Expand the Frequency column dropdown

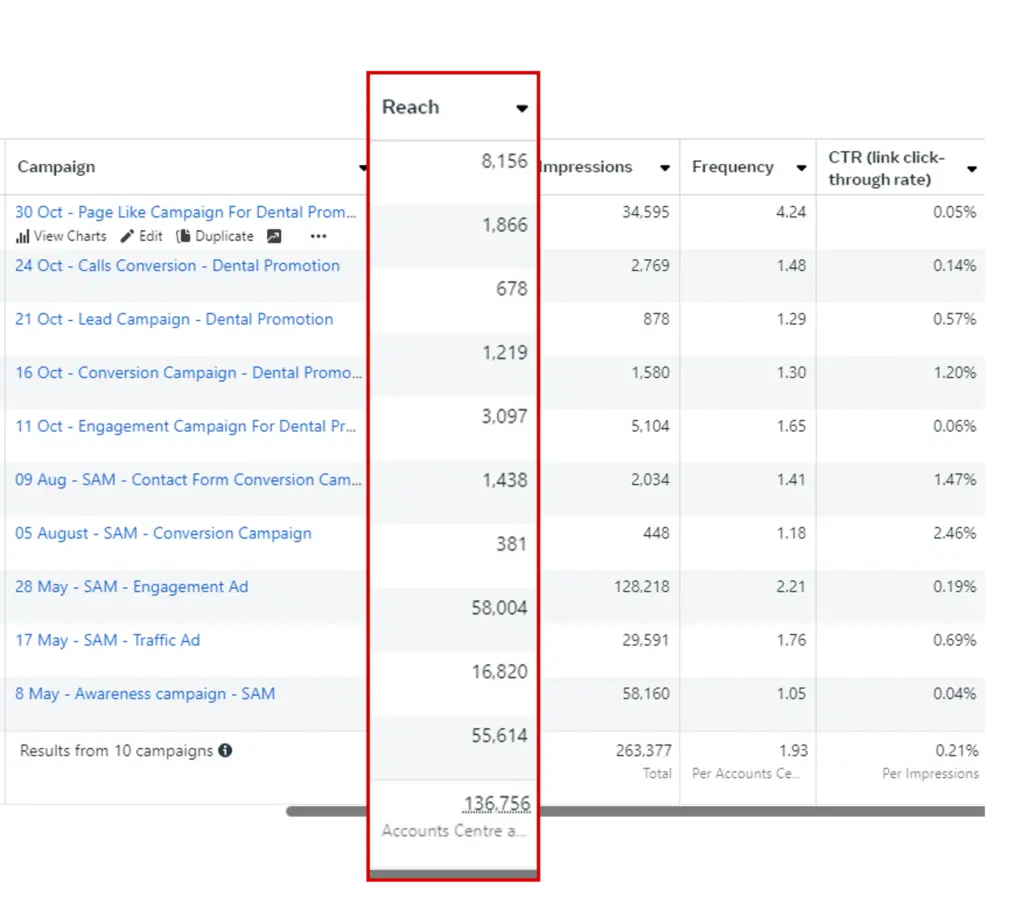point(801,168)
